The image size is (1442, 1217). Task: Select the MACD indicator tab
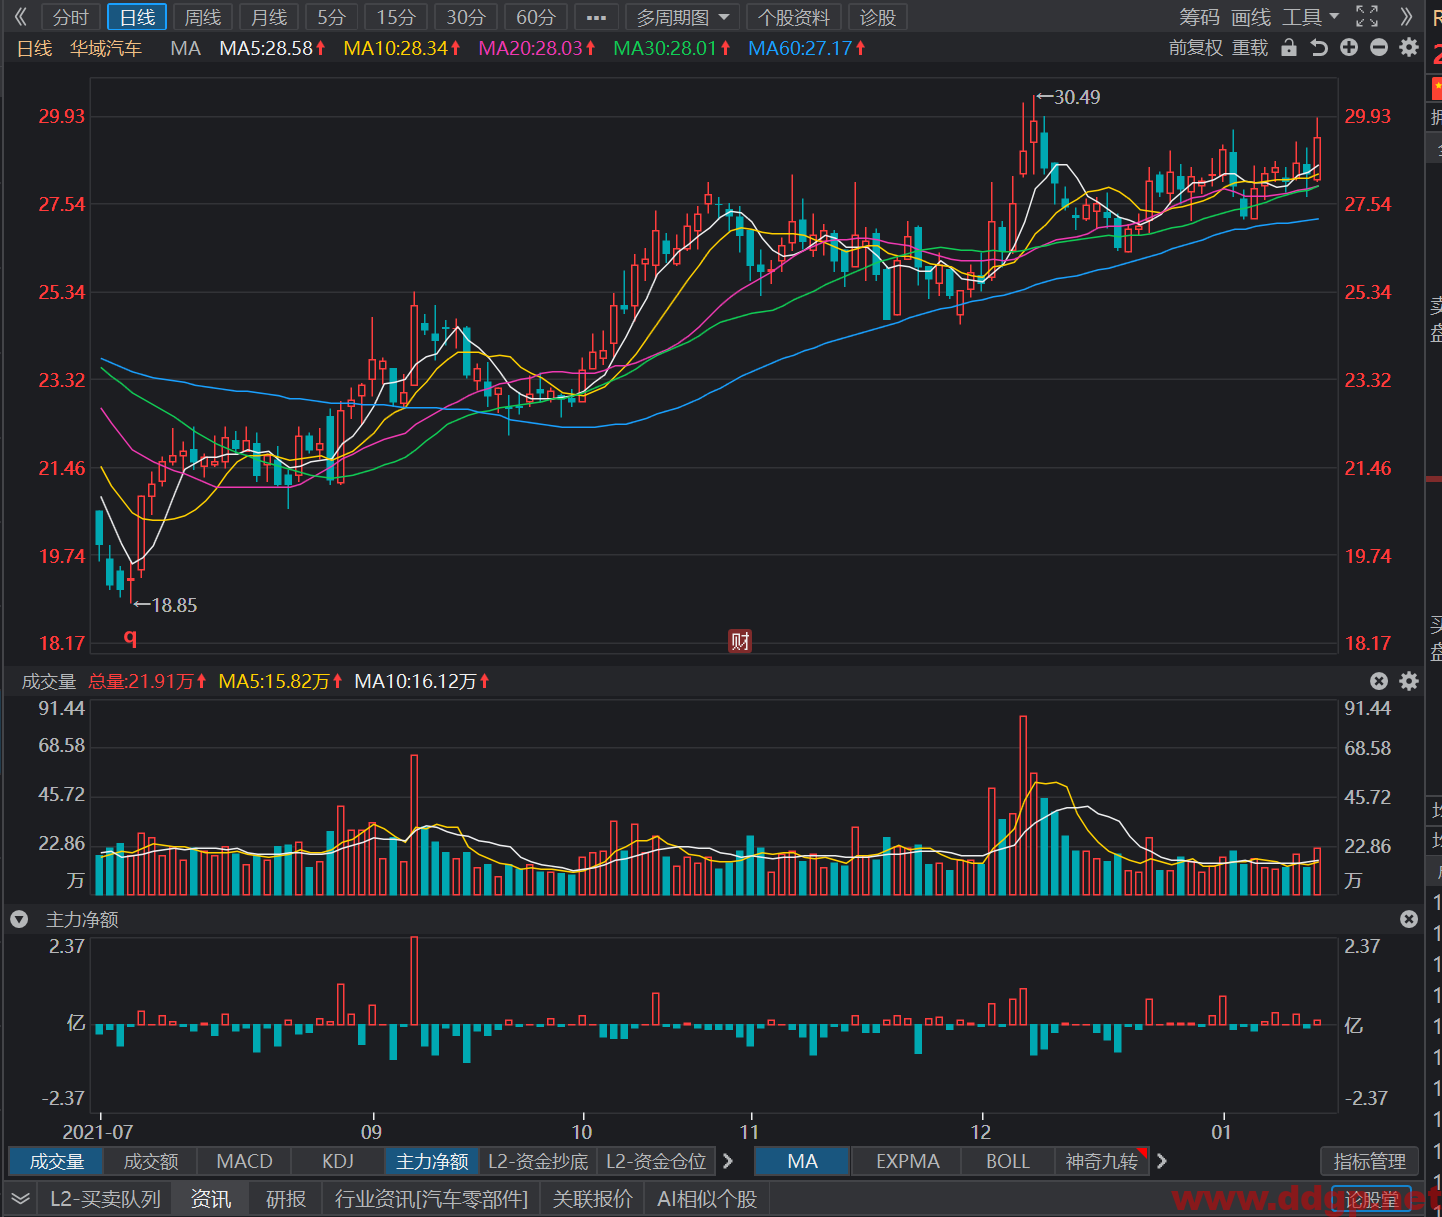245,1161
